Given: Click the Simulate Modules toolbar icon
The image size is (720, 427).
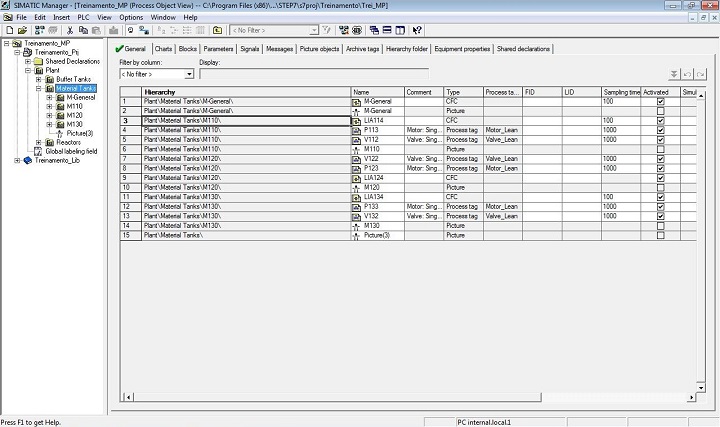Looking at the screenshot, I should pos(357,30).
